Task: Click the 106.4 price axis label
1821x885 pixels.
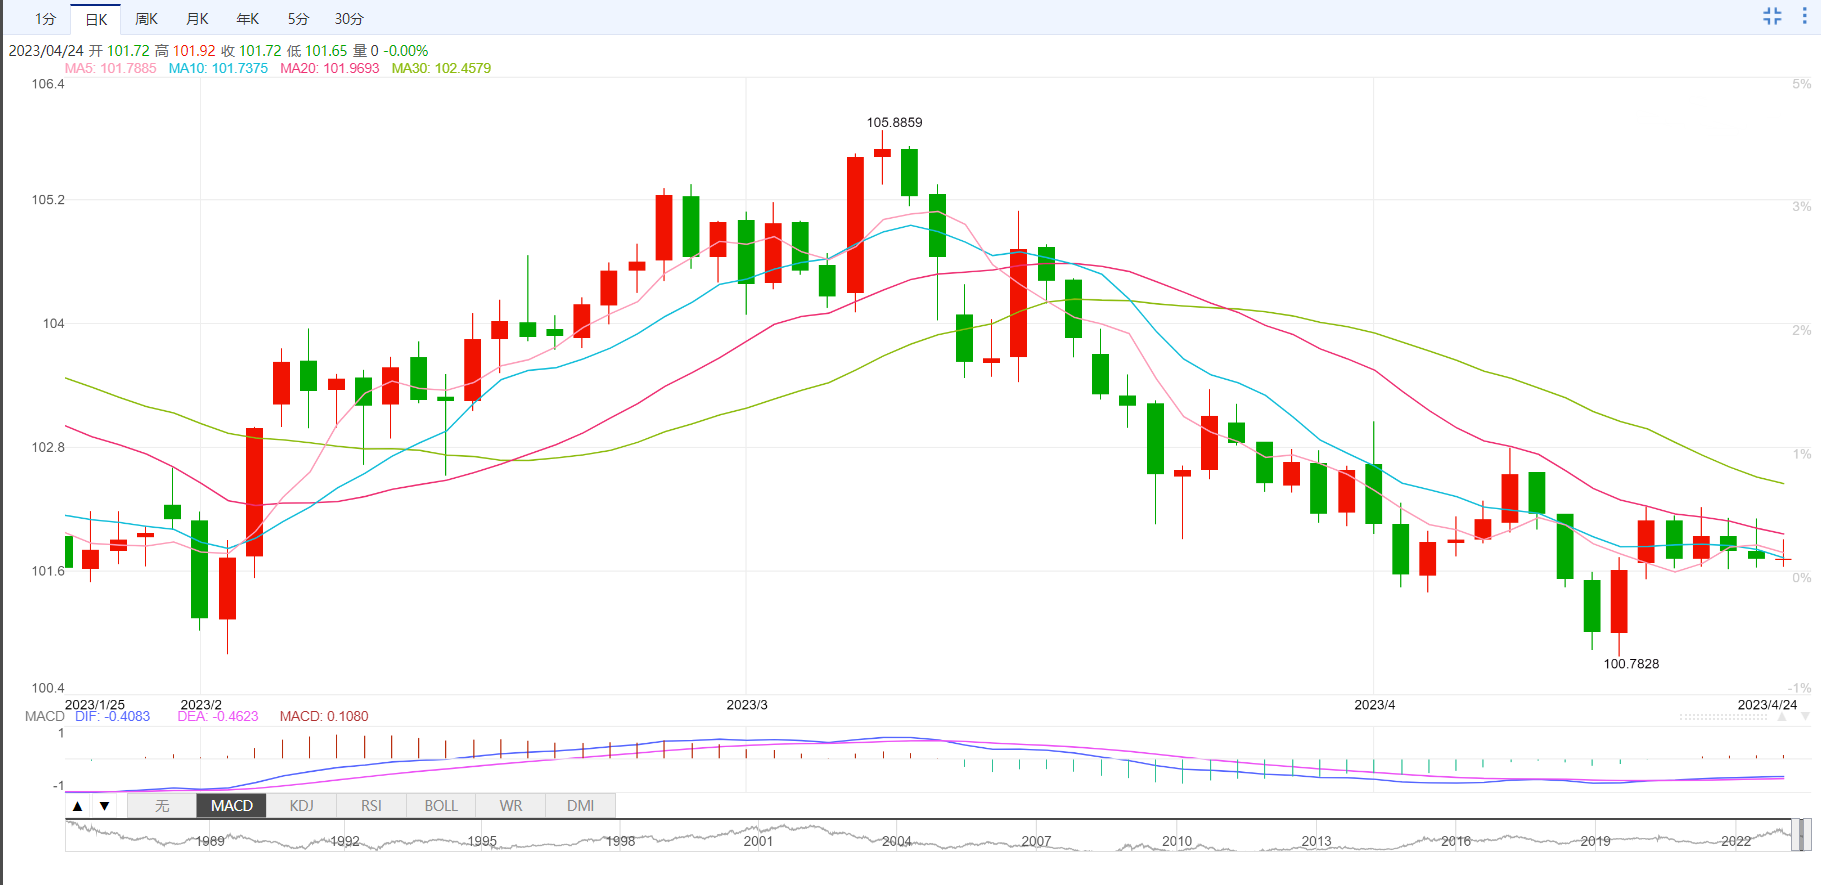Action: (48, 84)
